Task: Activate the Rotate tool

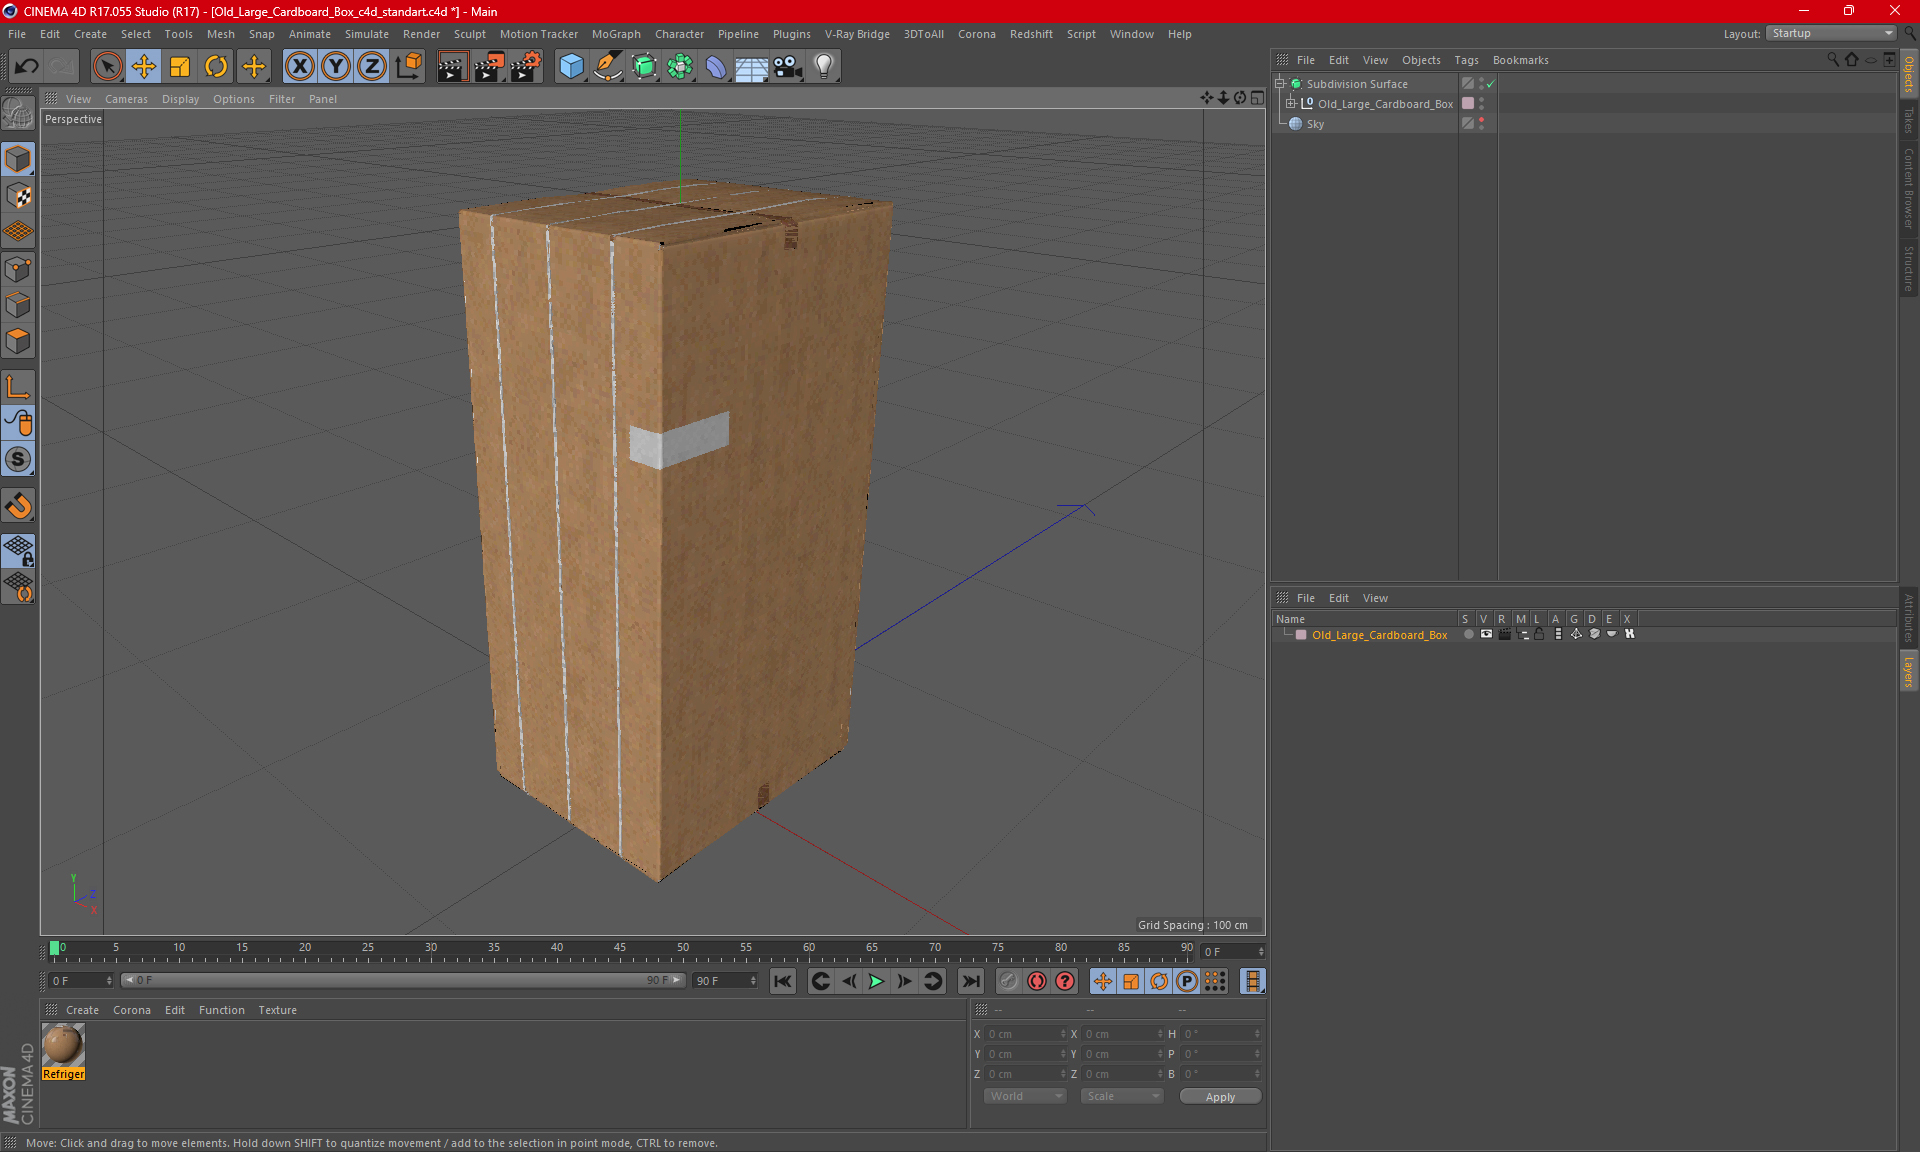Action: pos(216,66)
